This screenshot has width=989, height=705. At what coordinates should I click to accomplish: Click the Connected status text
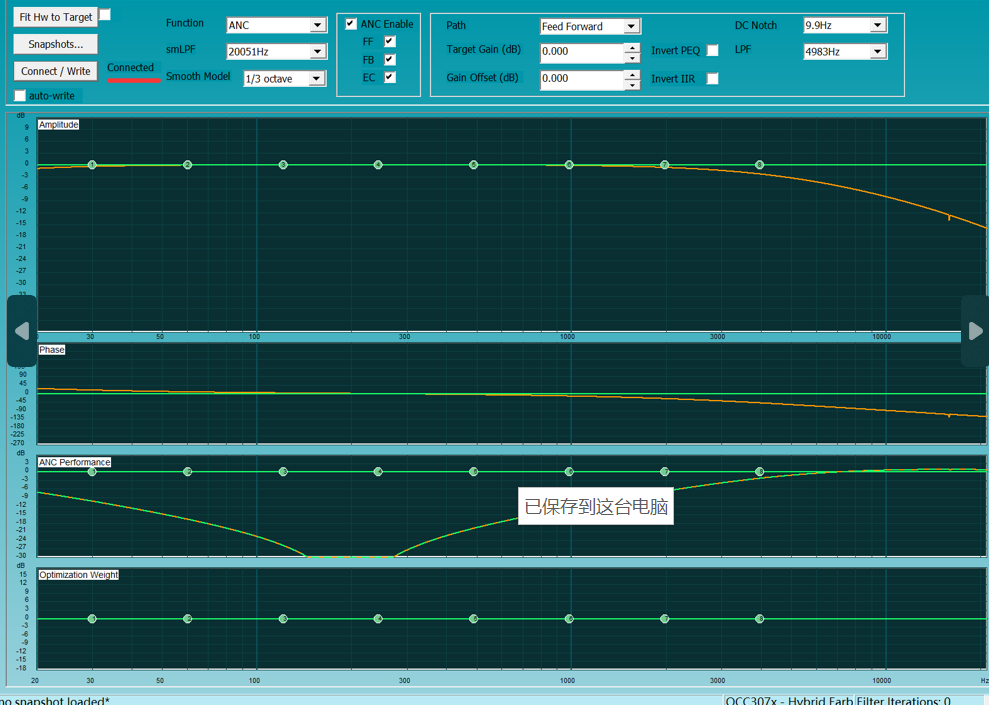[131, 67]
